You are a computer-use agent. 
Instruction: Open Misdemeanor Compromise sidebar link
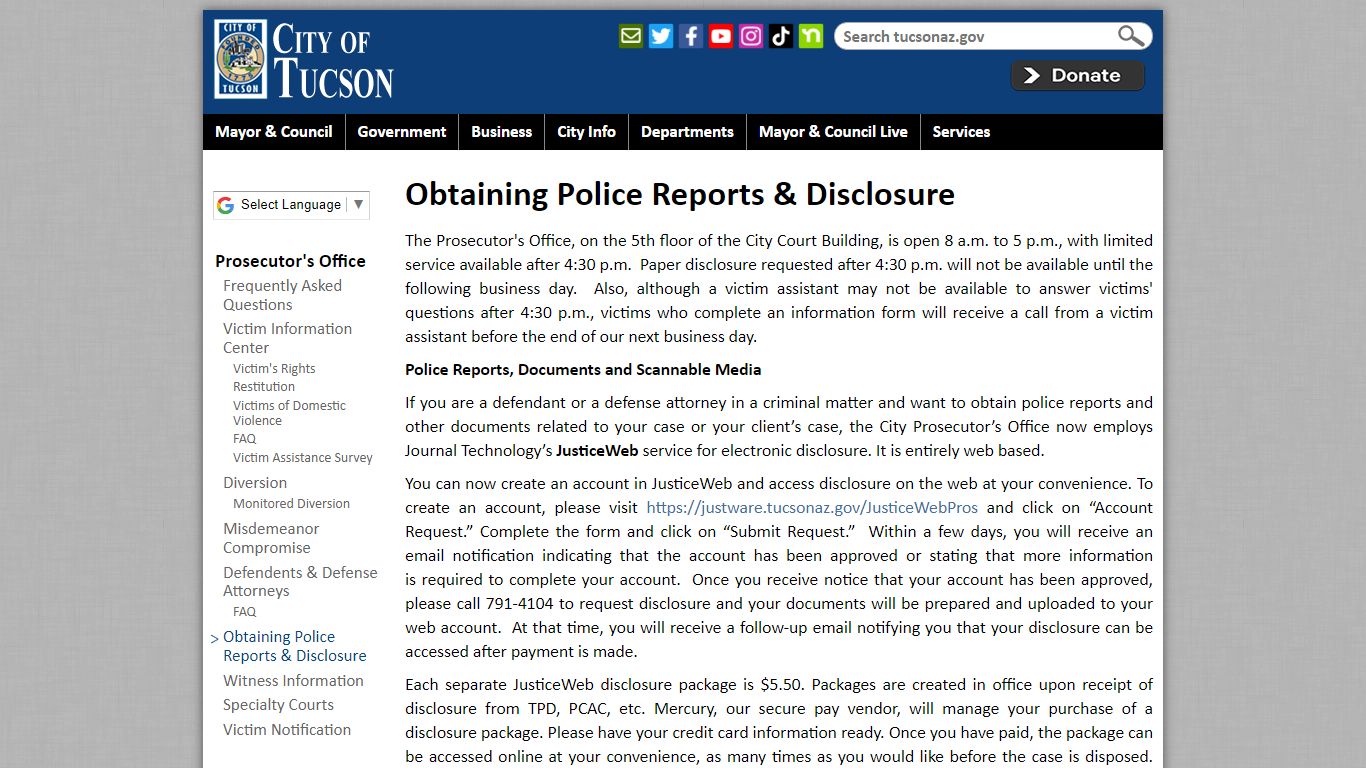tap(271, 538)
